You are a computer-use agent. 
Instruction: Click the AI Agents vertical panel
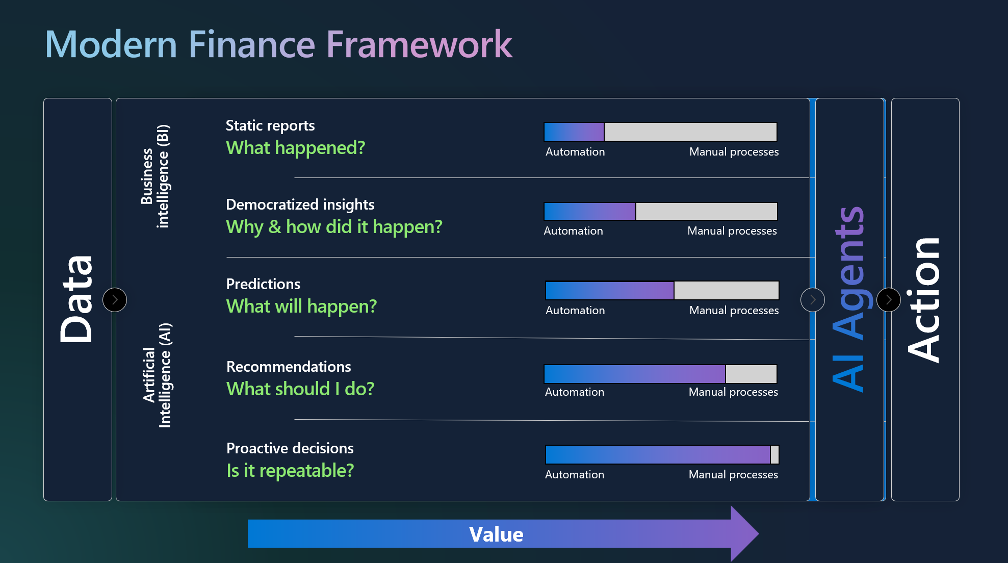tap(850, 300)
